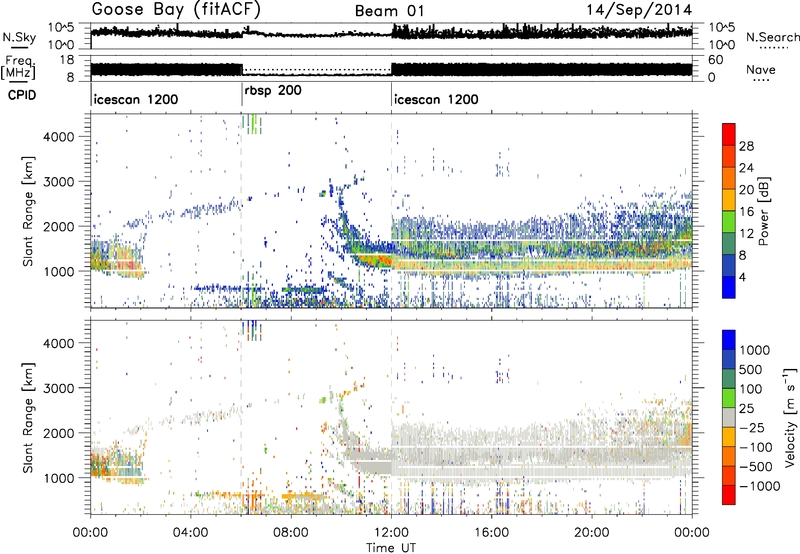
Task: Click the 'Beam 01' label
Action: pyautogui.click(x=389, y=11)
